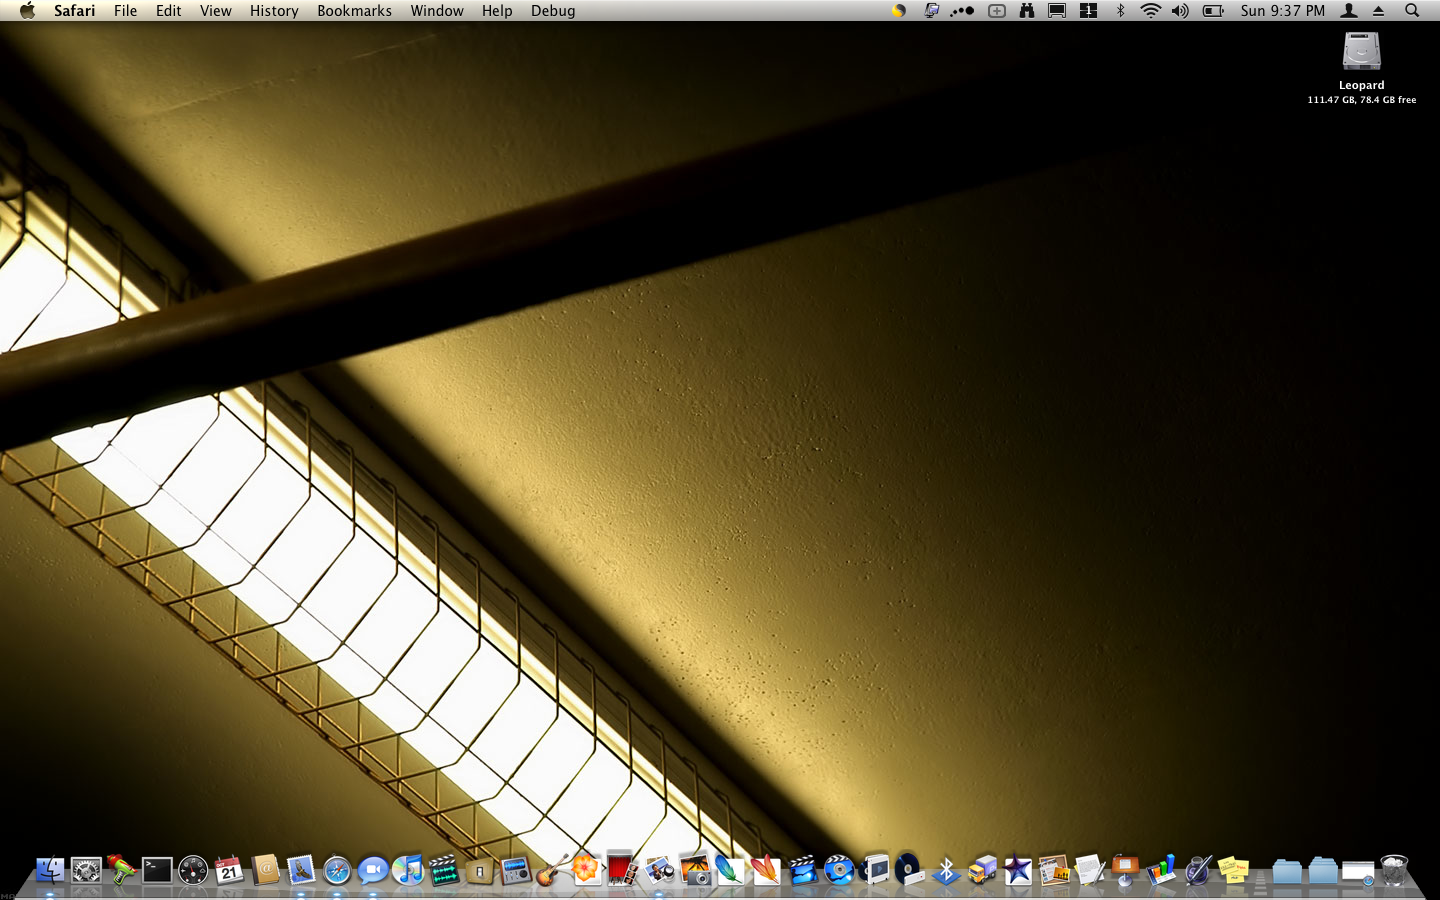
Task: Select the Leopard hard drive on desktop
Action: (1361, 52)
